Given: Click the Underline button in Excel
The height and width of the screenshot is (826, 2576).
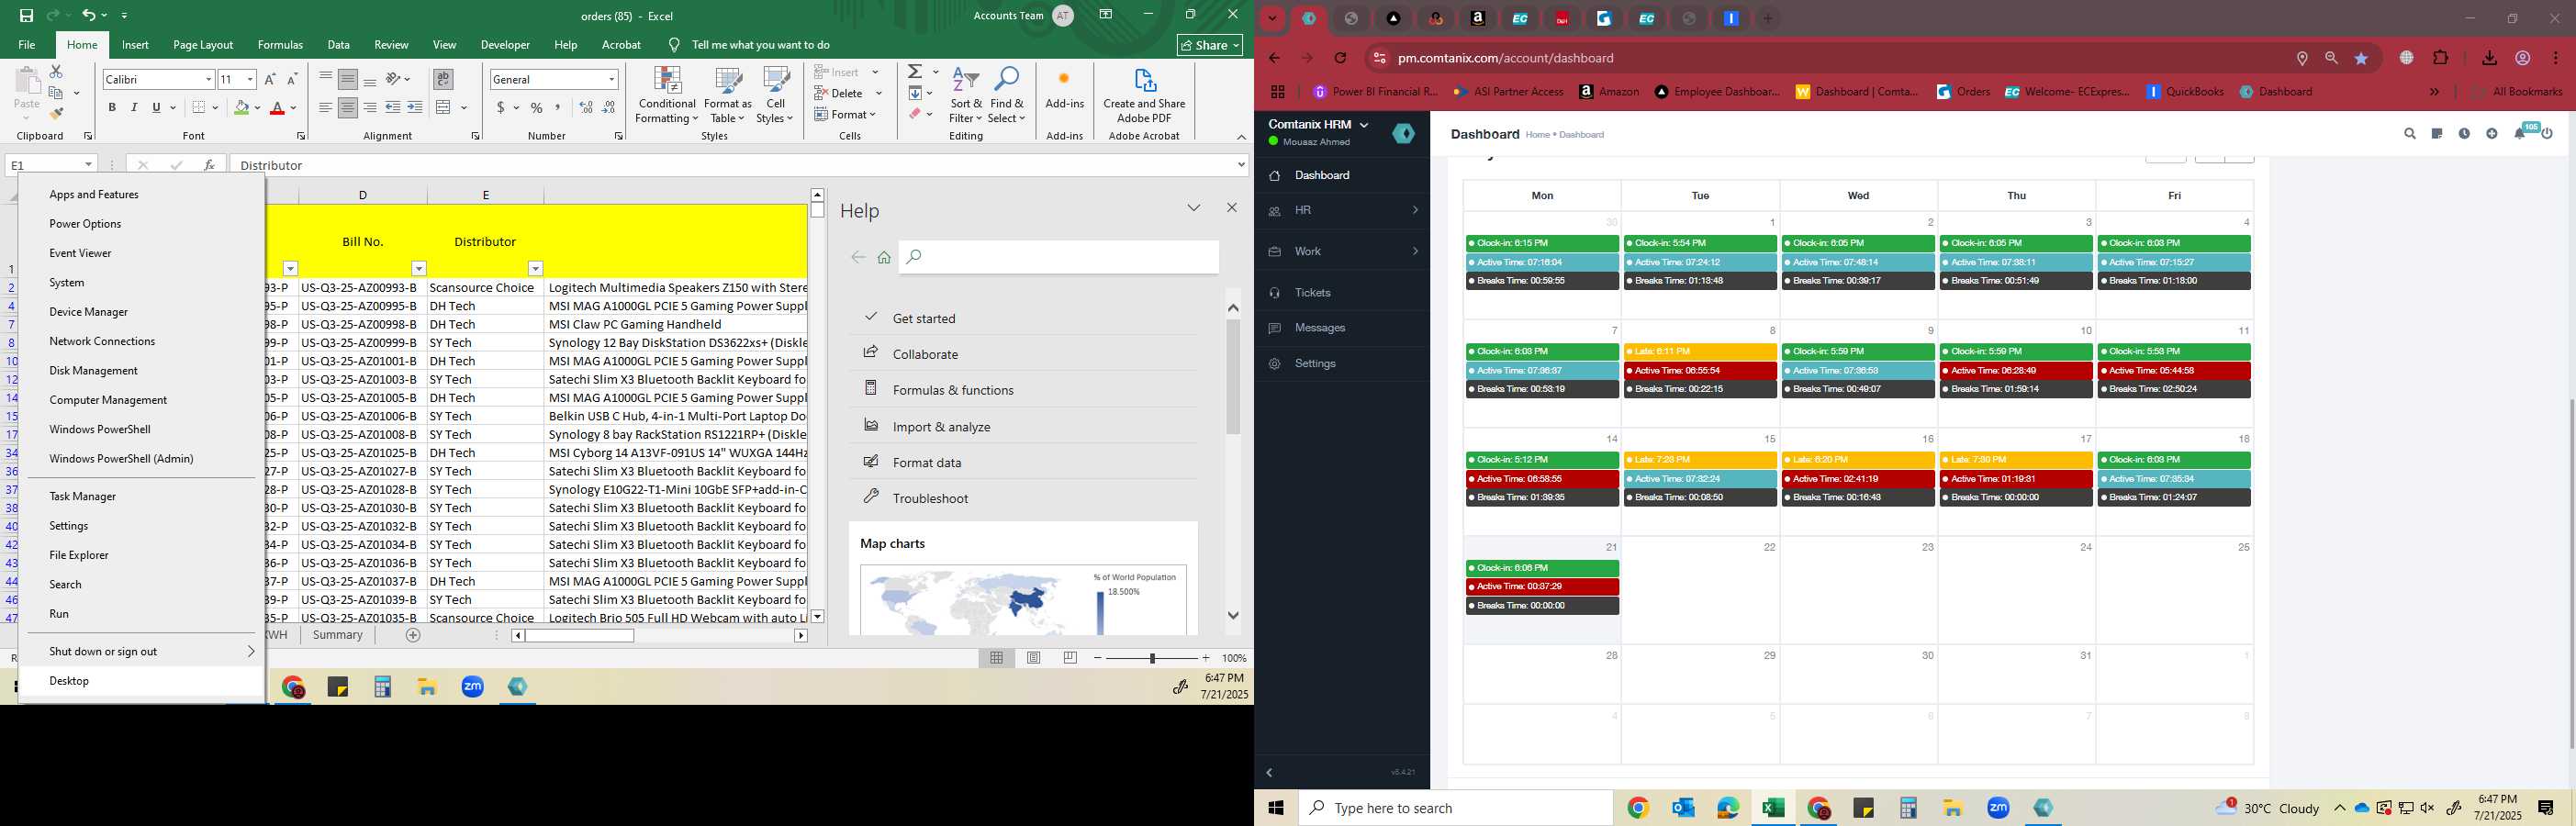Looking at the screenshot, I should [x=156, y=107].
